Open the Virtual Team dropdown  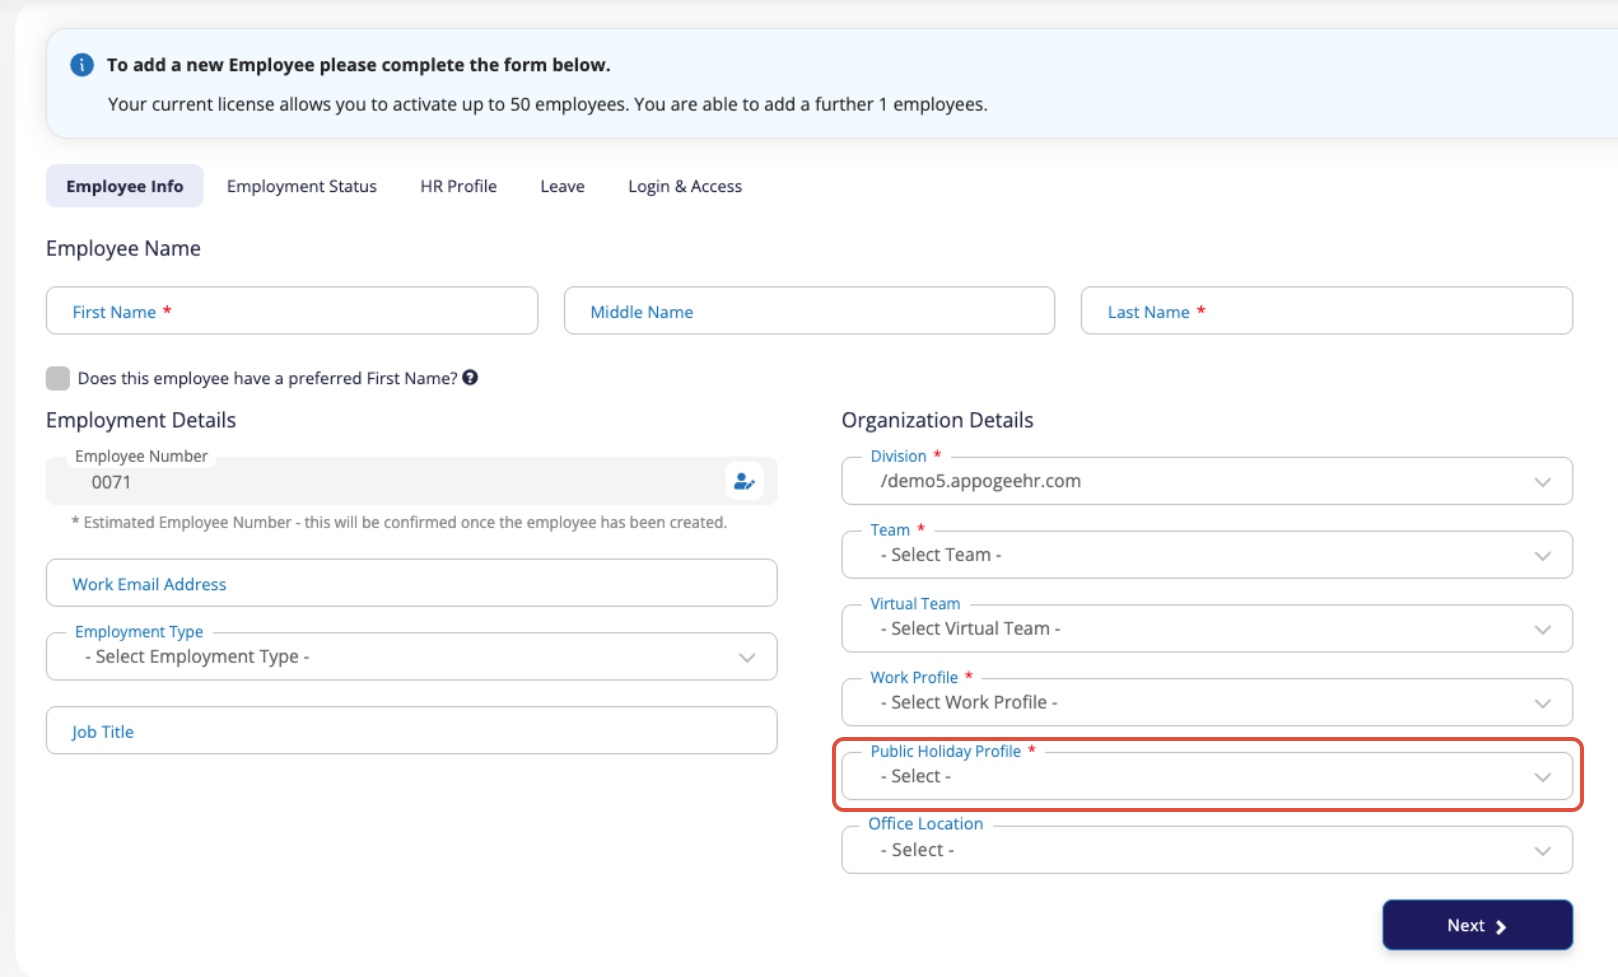[1206, 629]
